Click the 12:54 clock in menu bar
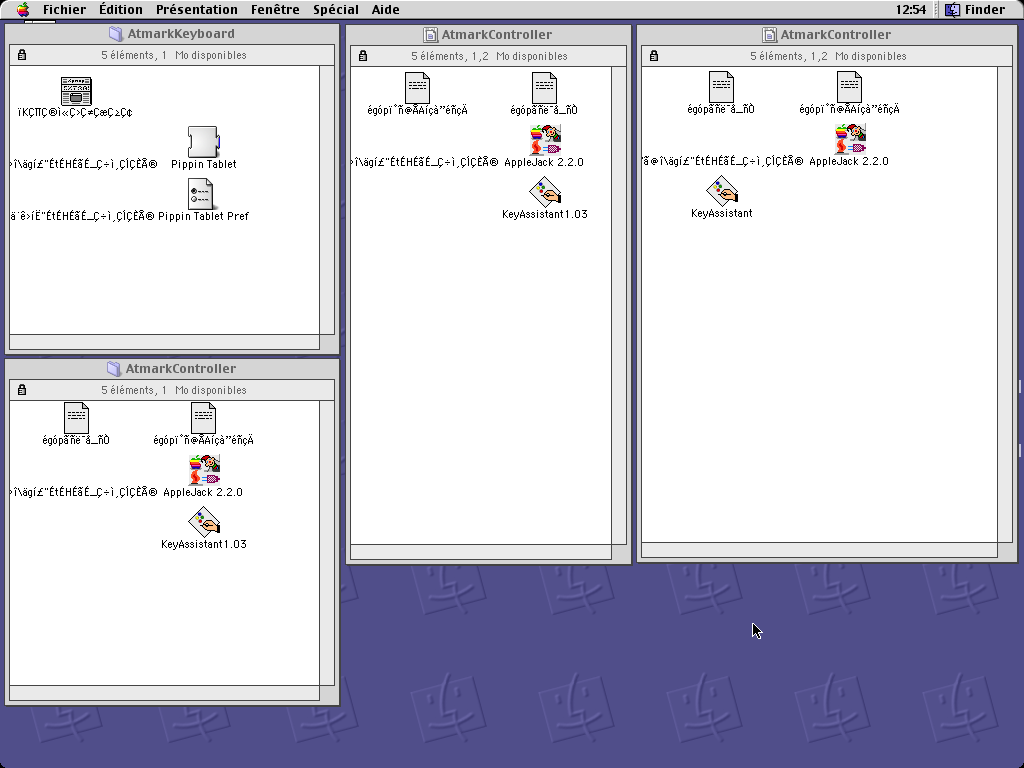1024x768 pixels. pos(910,9)
